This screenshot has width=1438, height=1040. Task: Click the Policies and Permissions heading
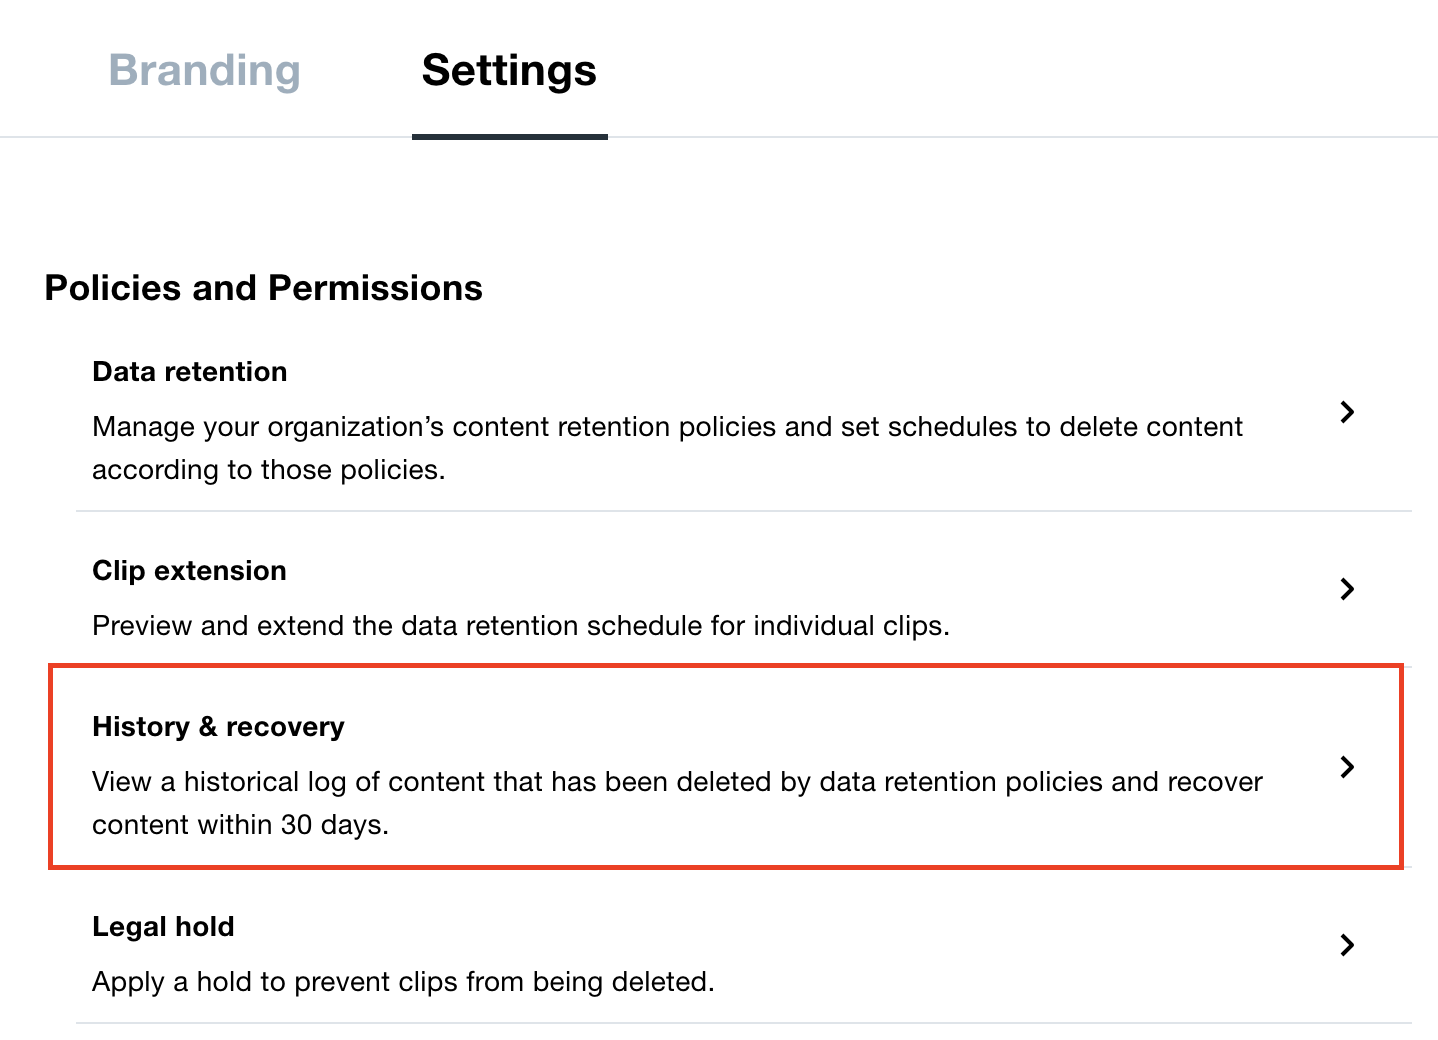coord(263,288)
